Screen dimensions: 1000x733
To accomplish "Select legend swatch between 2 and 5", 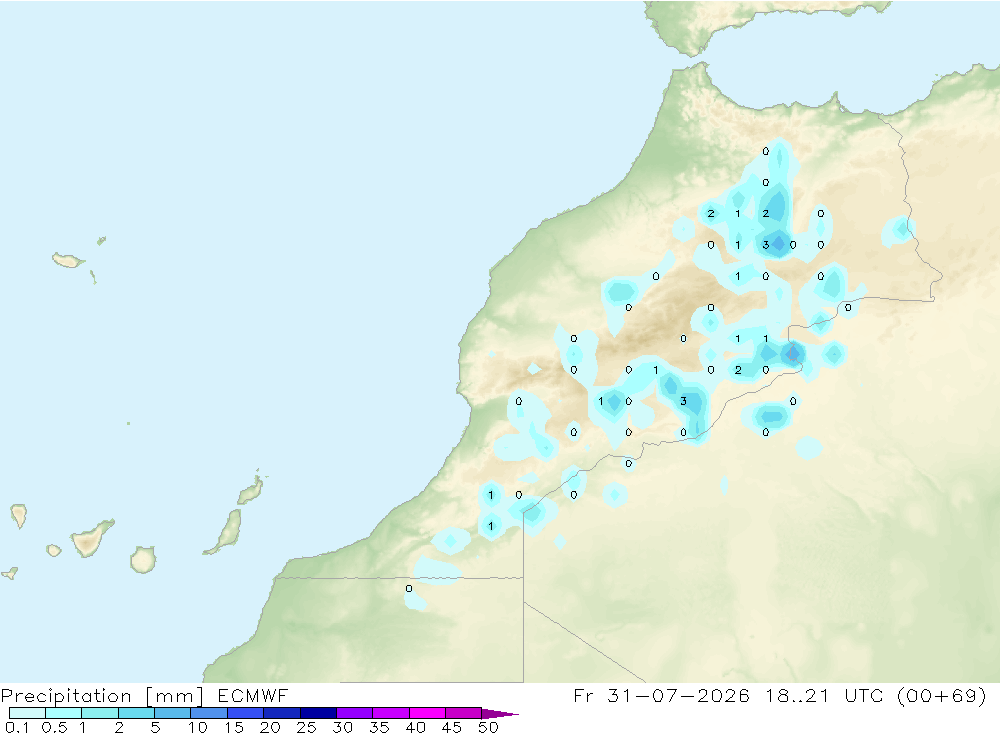I will tap(136, 713).
